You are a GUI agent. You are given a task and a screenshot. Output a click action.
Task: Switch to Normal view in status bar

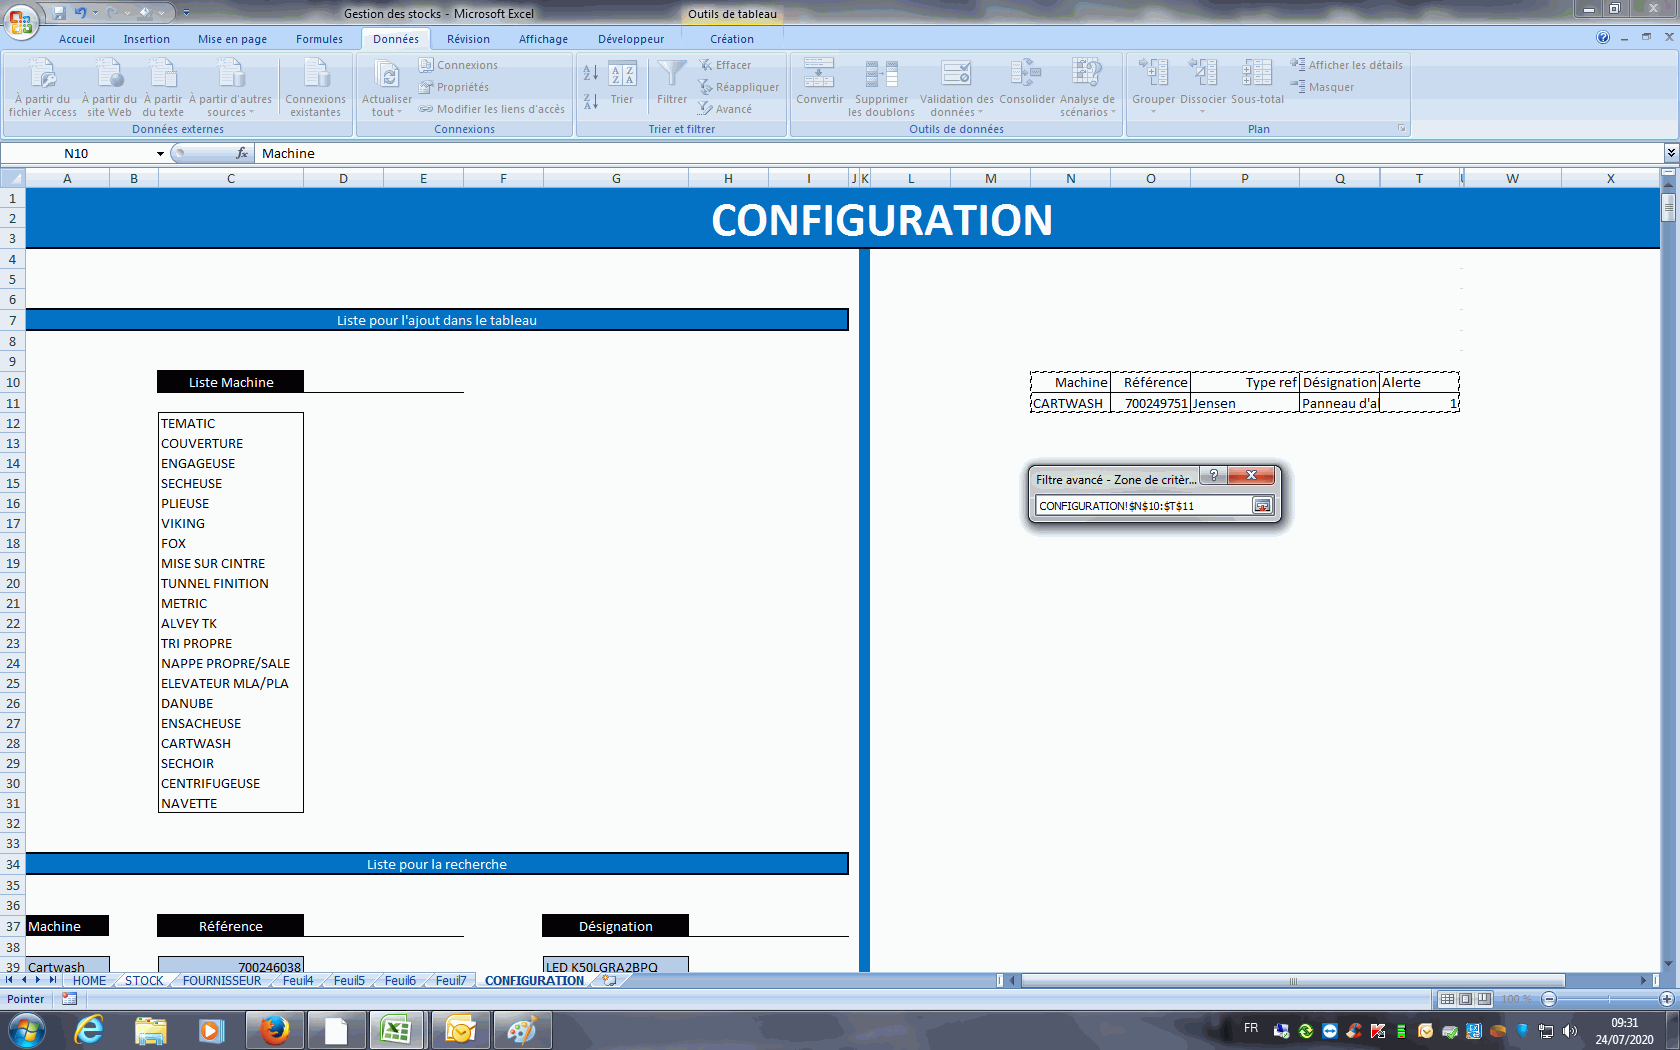tap(1447, 999)
